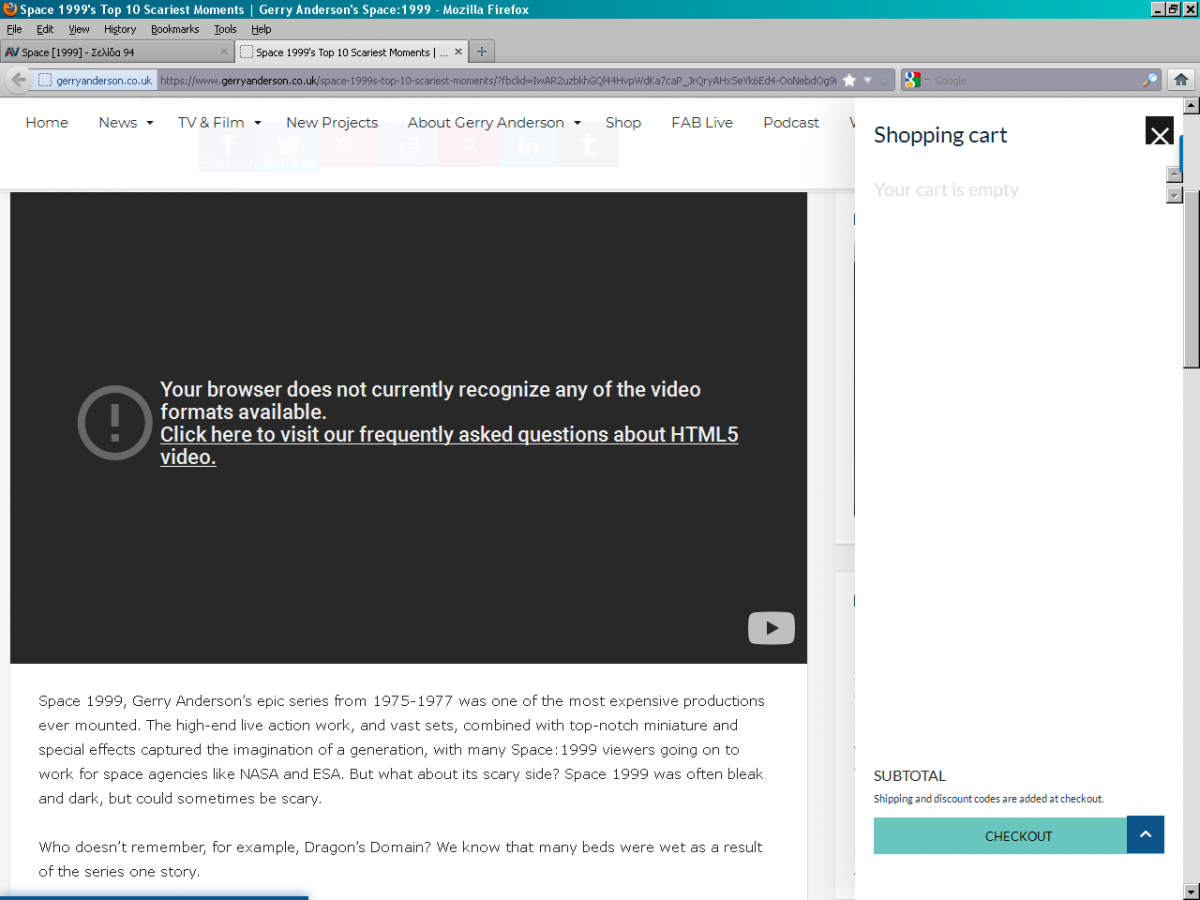
Task: Expand the TV & Film dropdown
Action: (x=257, y=123)
